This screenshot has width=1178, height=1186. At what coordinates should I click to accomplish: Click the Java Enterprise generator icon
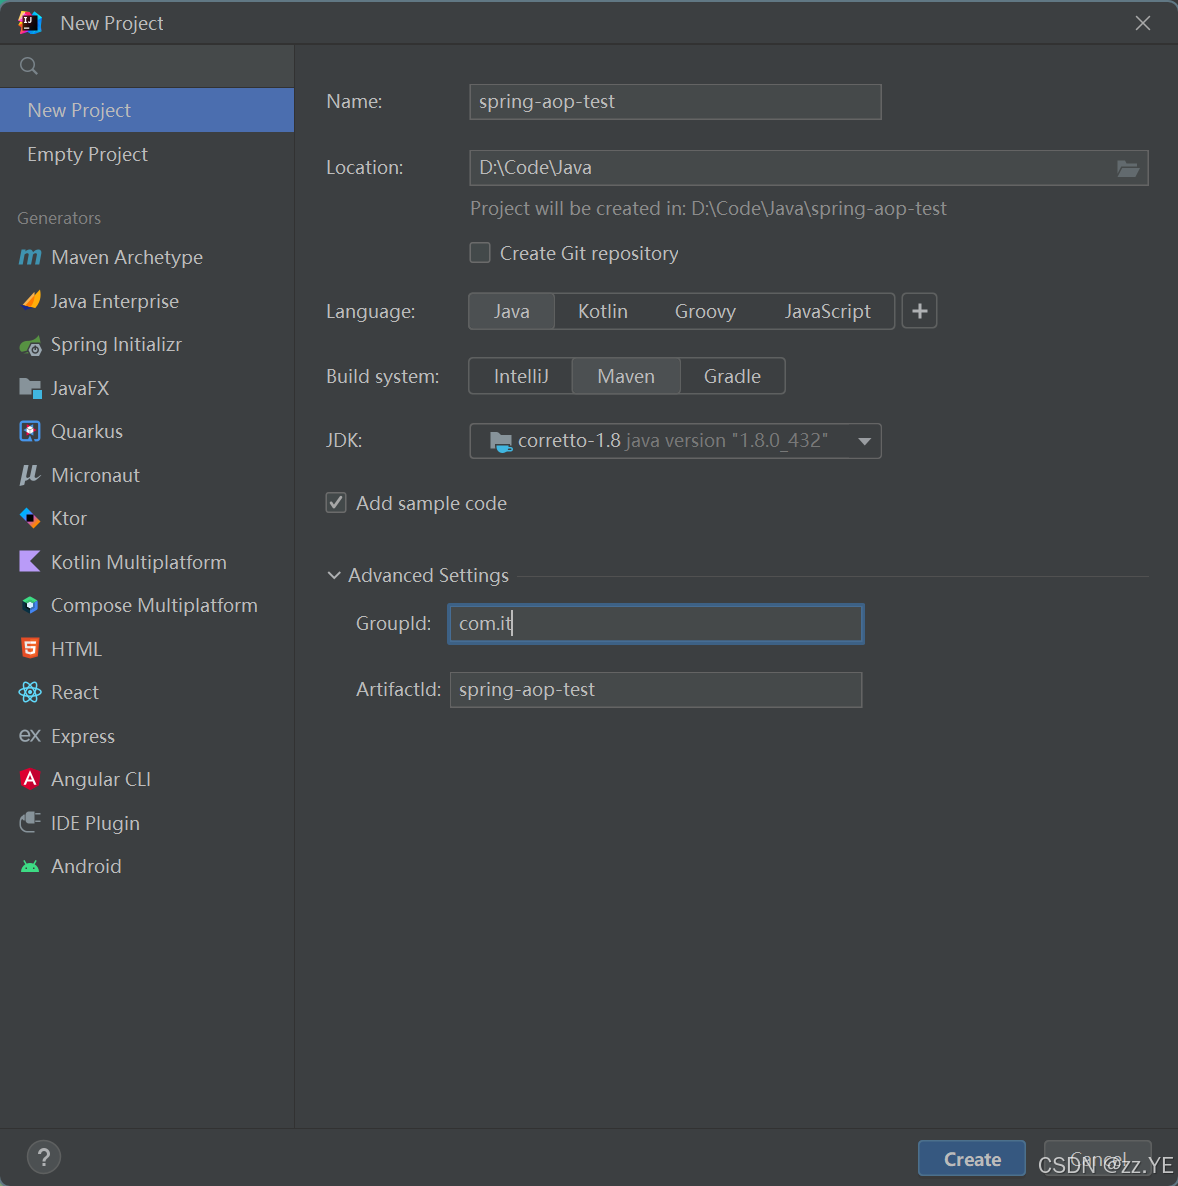click(30, 301)
